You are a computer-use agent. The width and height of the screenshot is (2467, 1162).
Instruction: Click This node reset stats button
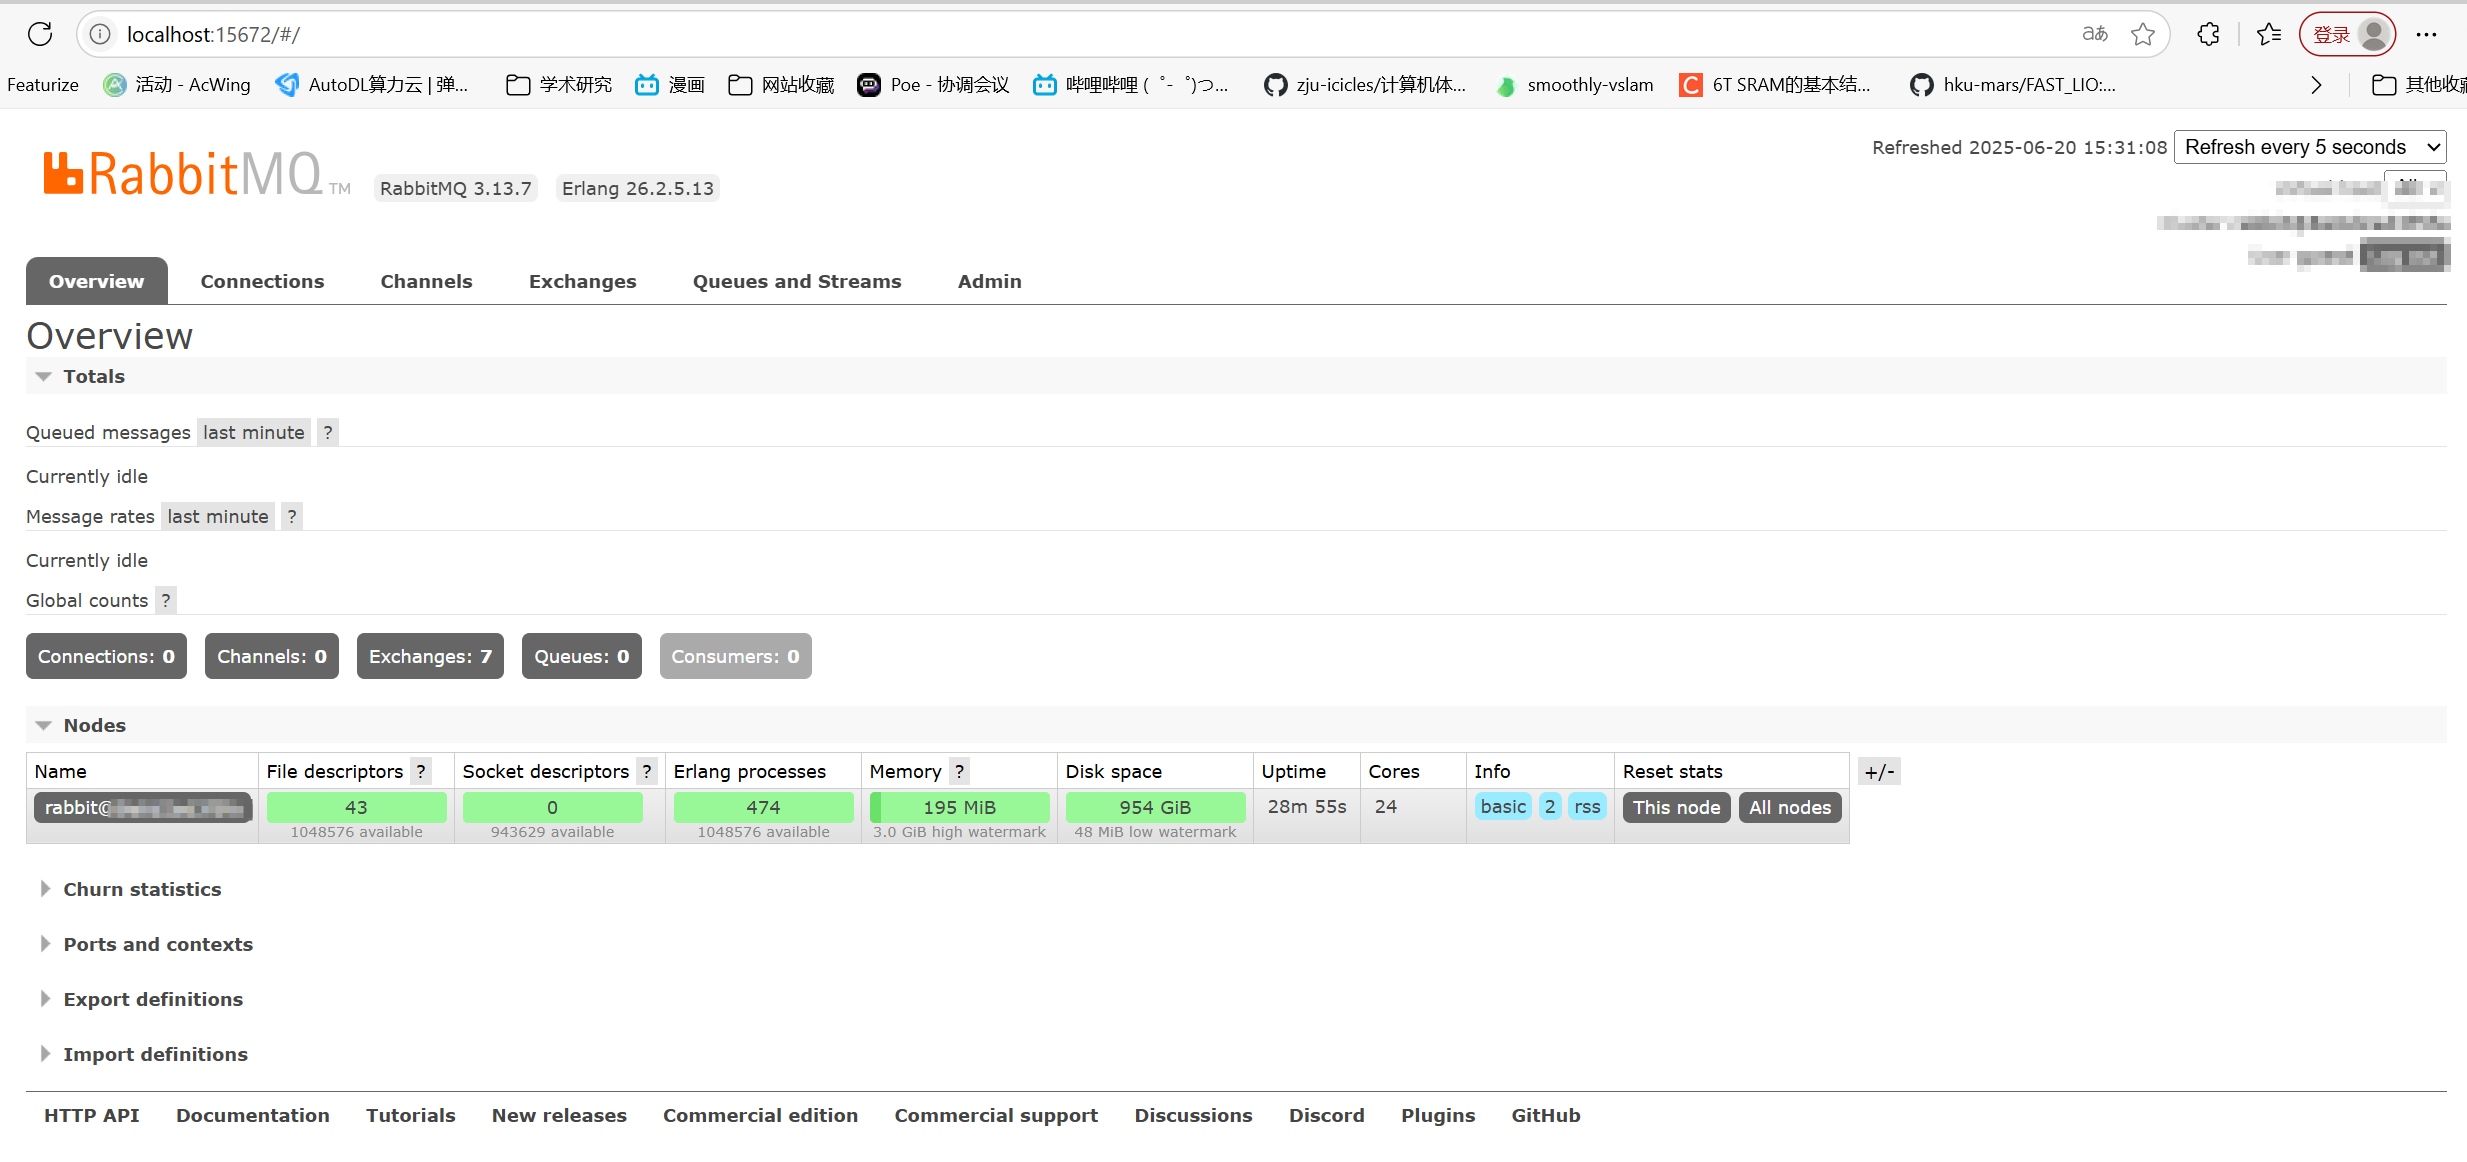pos(1676,807)
